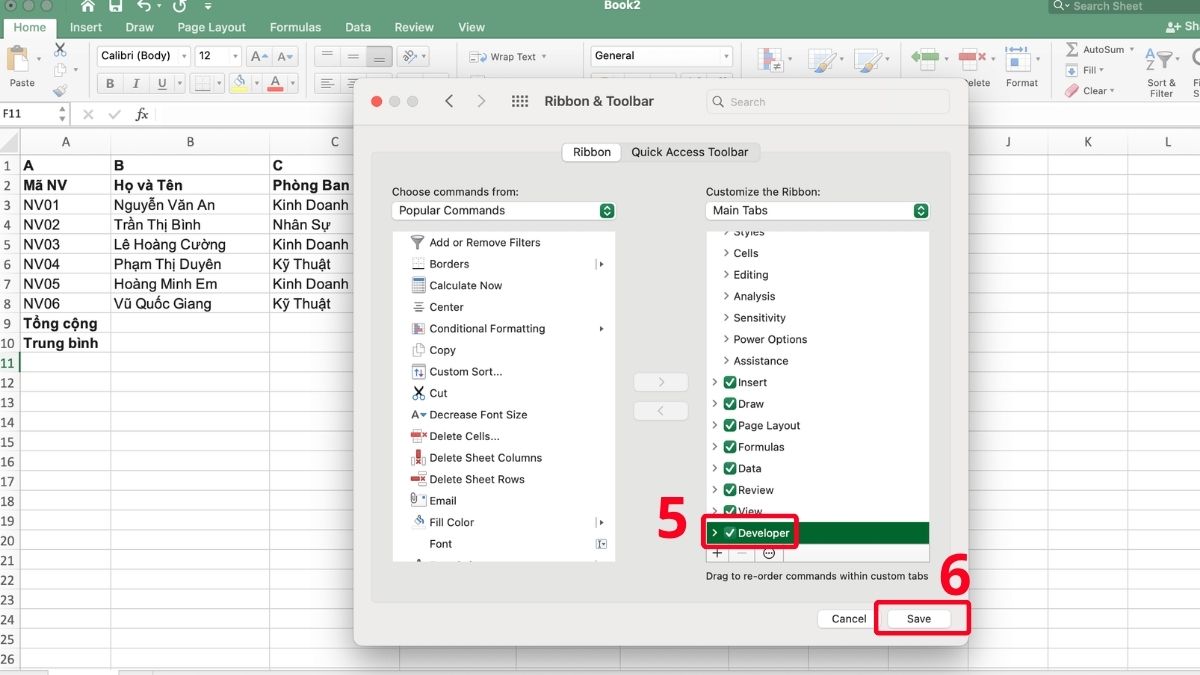Go back with dialog back arrow
The width and height of the screenshot is (1200, 675).
[x=449, y=101]
